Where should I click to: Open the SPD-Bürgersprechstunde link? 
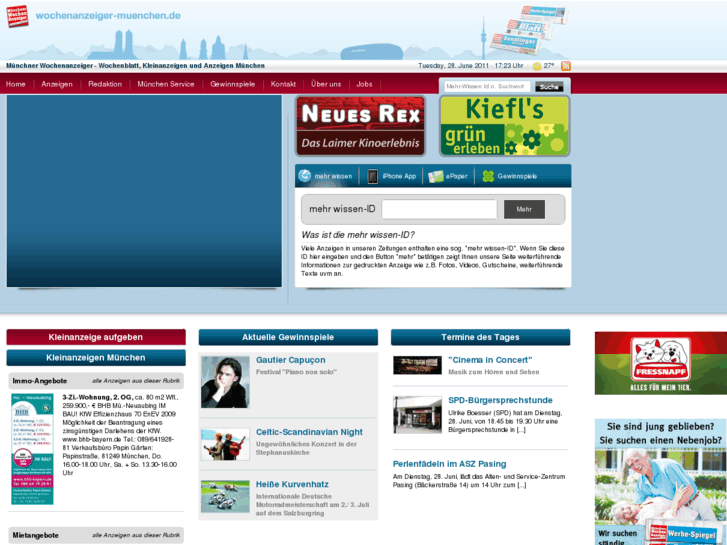point(500,400)
